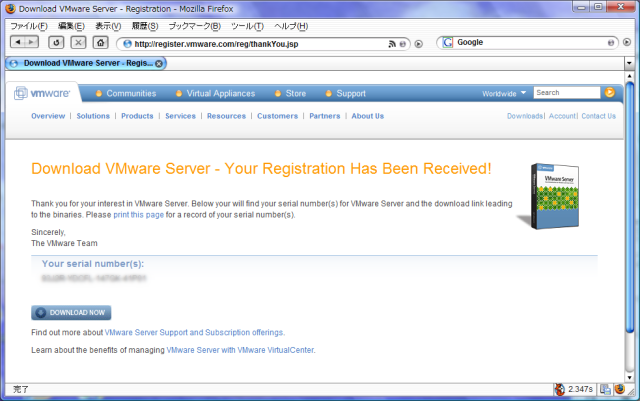Image resolution: width=640 pixels, height=401 pixels.
Task: Click the Firefox icon in status bar
Action: pos(620,389)
